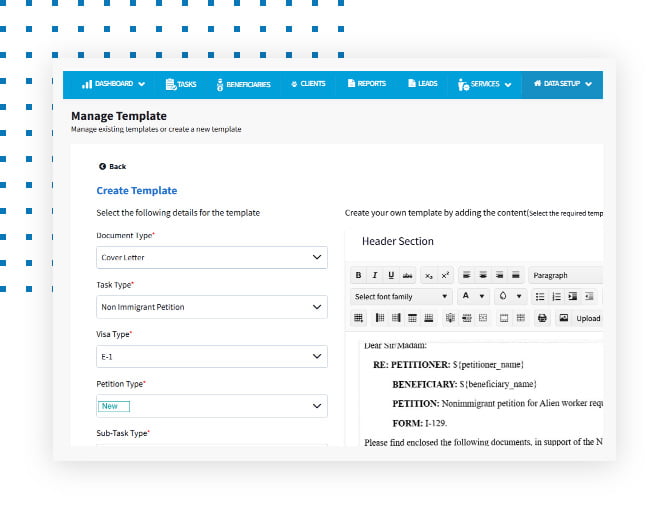The height and width of the screenshot is (508, 660).
Task: Toggle bold formatting in editor toolbar
Action: (358, 275)
